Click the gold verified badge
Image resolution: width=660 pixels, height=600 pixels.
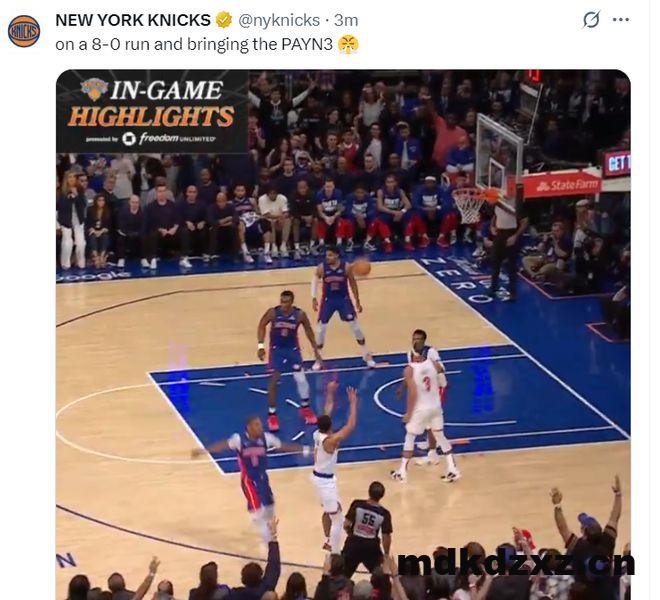pos(224,20)
